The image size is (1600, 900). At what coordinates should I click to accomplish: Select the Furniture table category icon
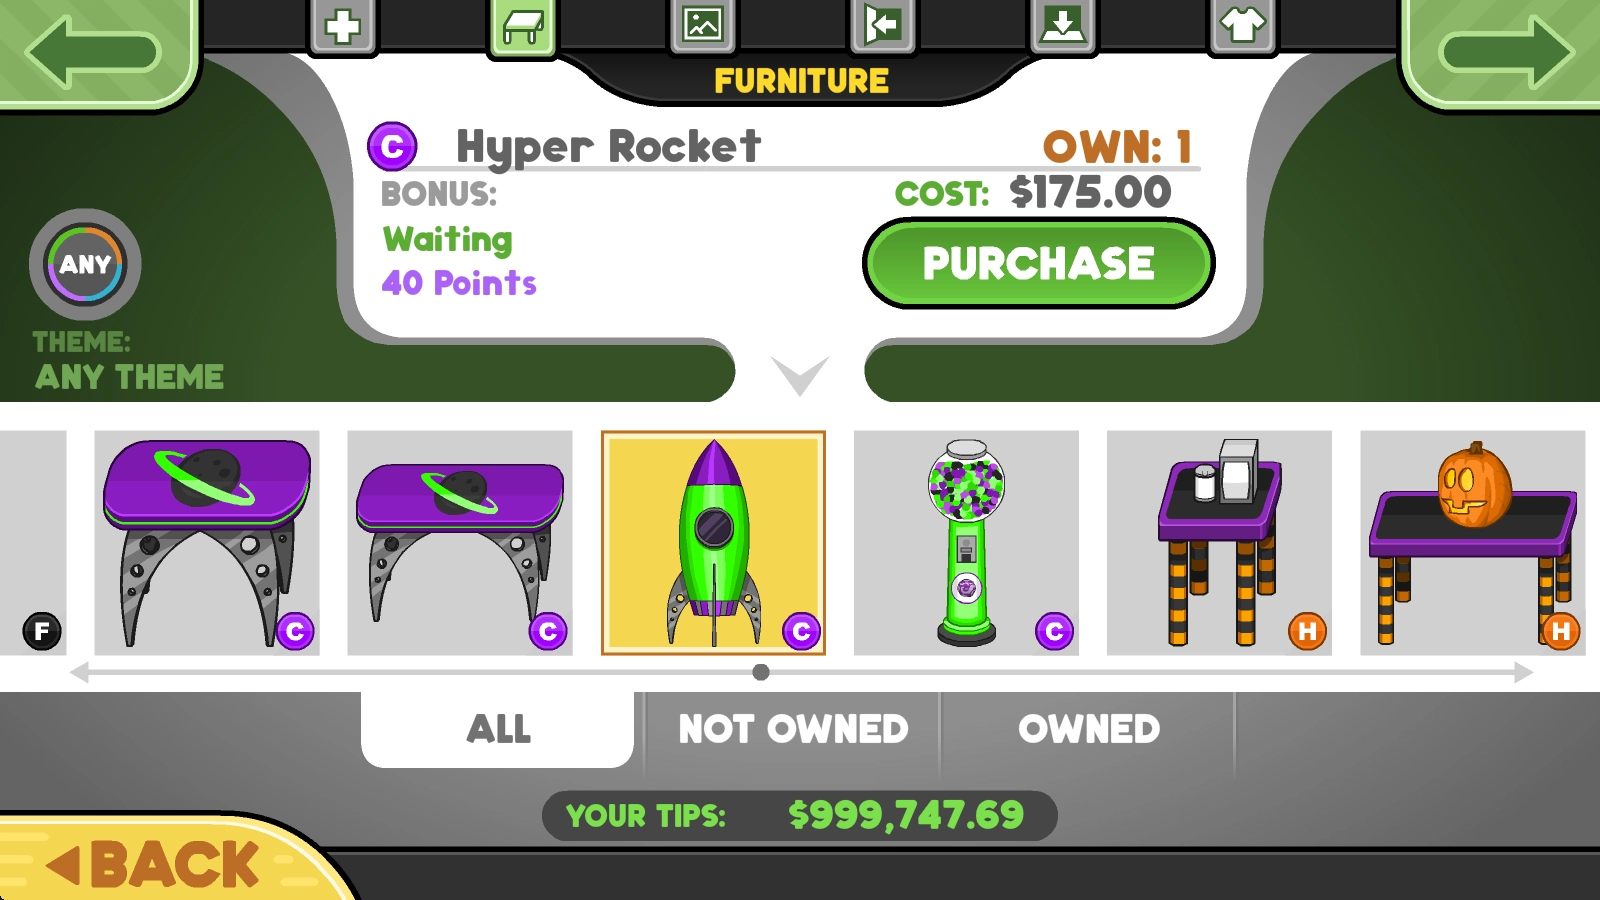(523, 25)
